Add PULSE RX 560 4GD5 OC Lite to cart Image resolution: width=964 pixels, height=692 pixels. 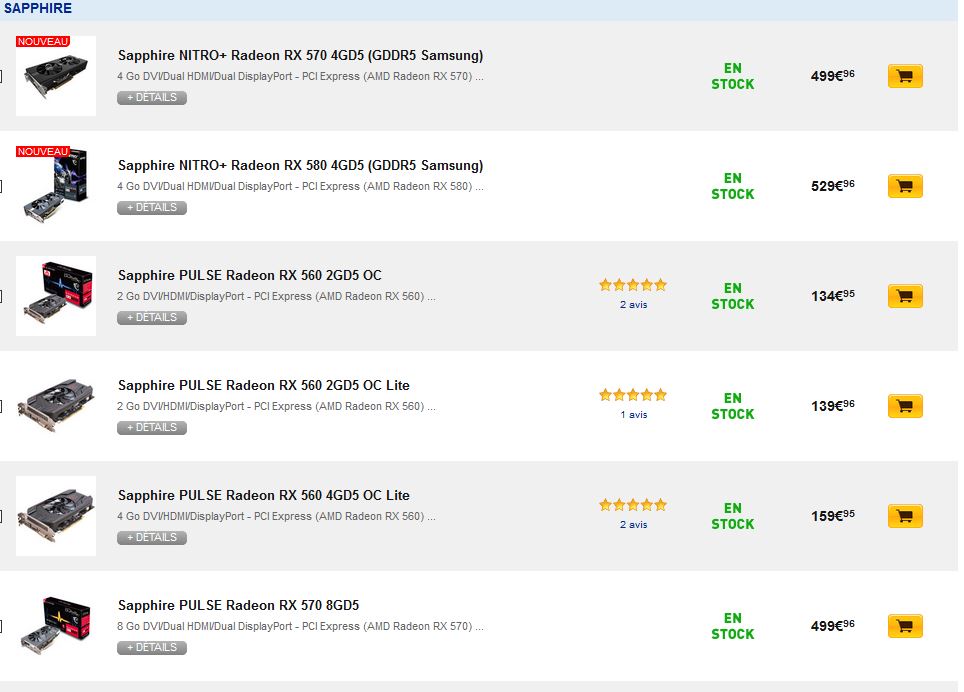tap(905, 516)
